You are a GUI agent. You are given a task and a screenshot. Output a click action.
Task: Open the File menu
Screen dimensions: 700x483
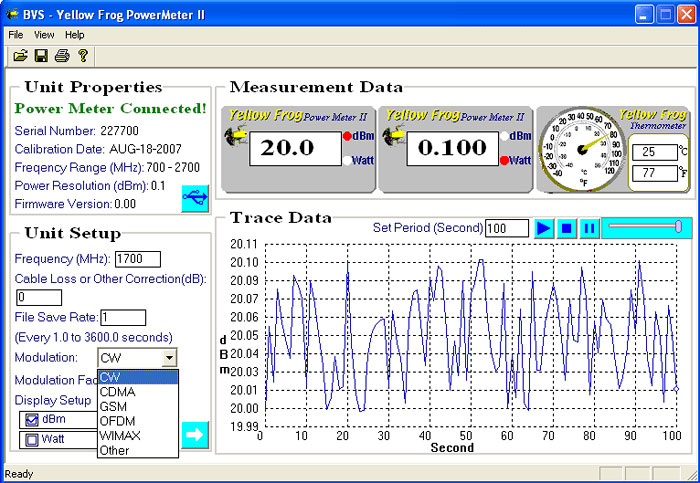(x=16, y=35)
